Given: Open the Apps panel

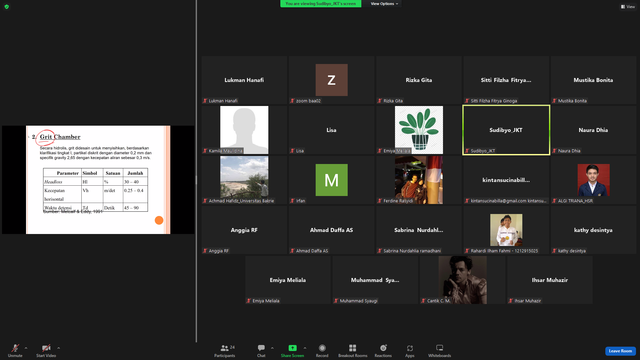Looking at the screenshot, I should point(410,350).
